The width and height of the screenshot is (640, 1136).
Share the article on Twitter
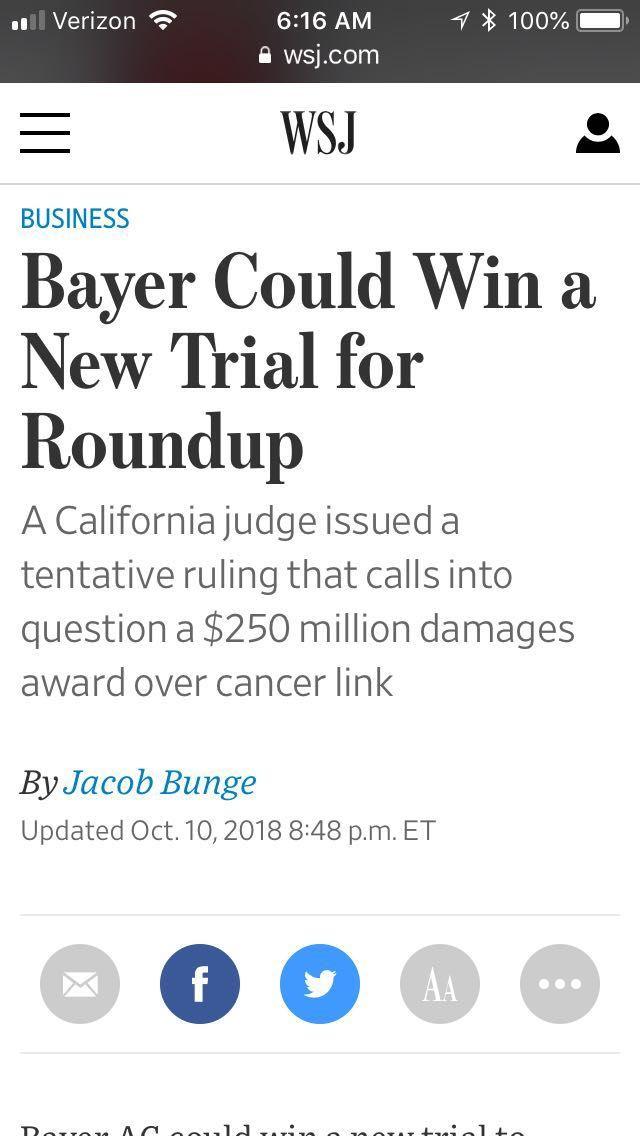click(x=320, y=984)
